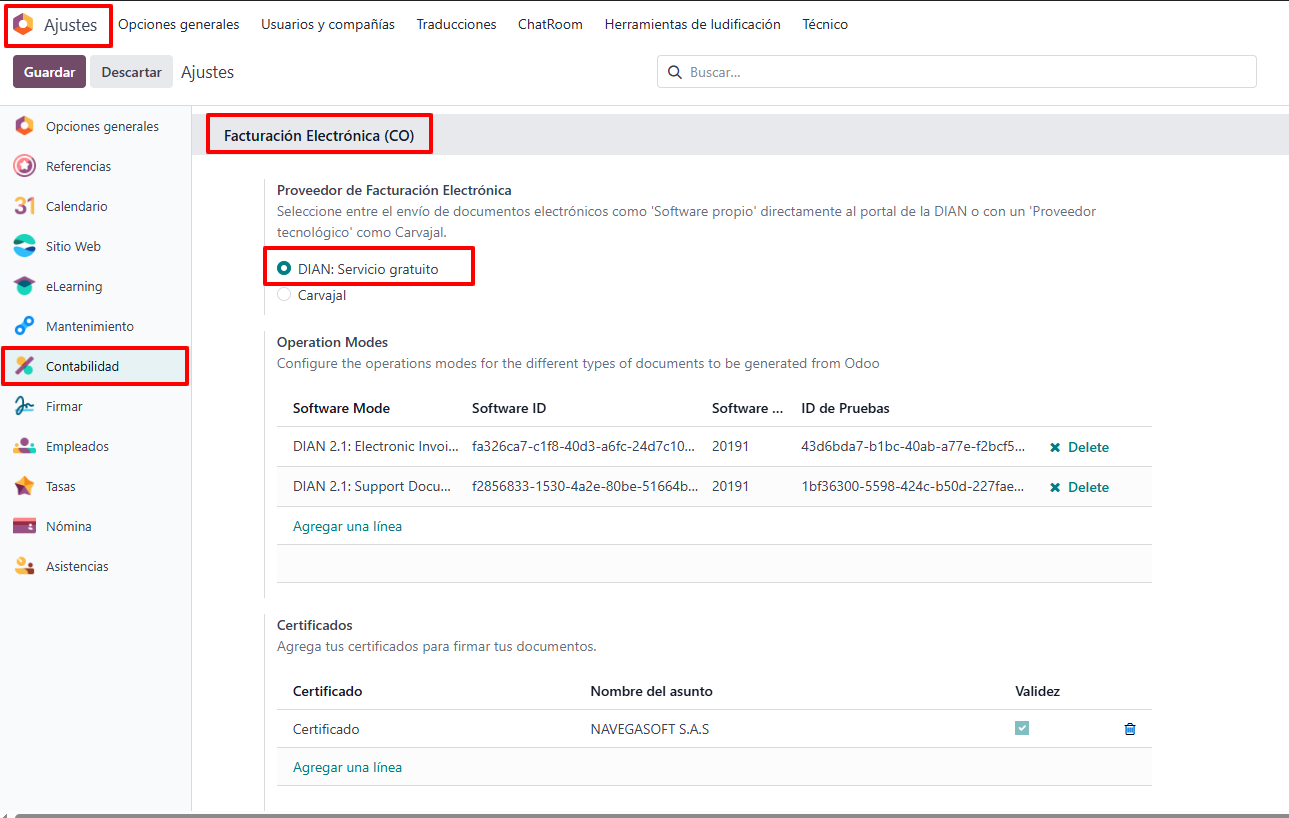Screen dimensions: 1289x818
Task: Click the DIAN 2.1: Electronic Invoice cell
Action: pyautogui.click(x=375, y=447)
